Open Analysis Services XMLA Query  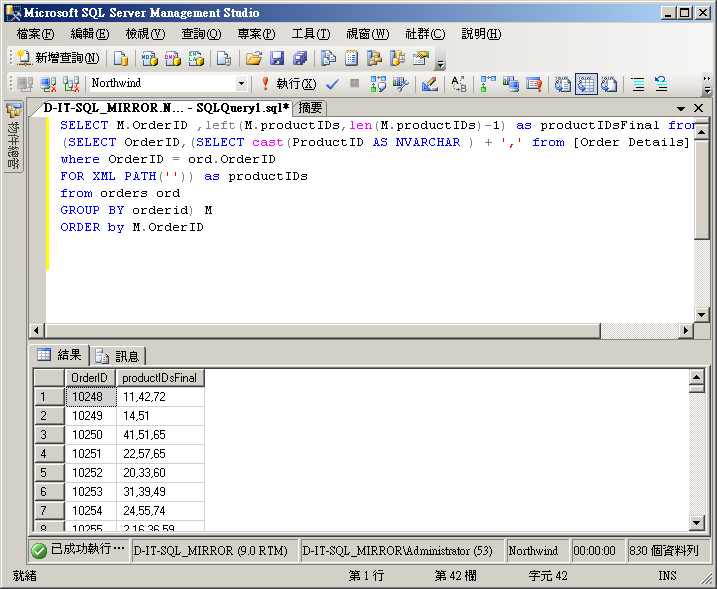click(196, 58)
